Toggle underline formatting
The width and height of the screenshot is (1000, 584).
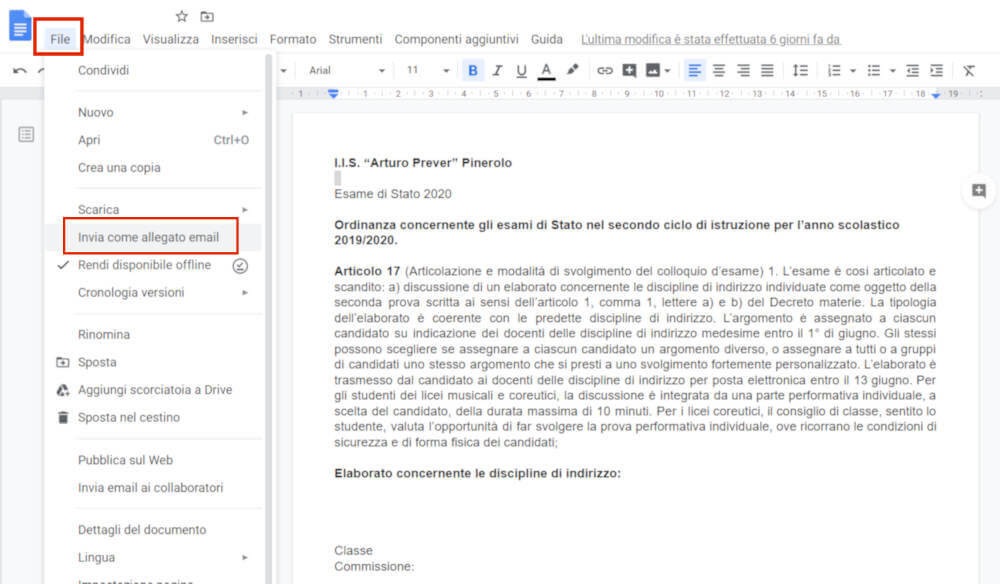pyautogui.click(x=521, y=70)
